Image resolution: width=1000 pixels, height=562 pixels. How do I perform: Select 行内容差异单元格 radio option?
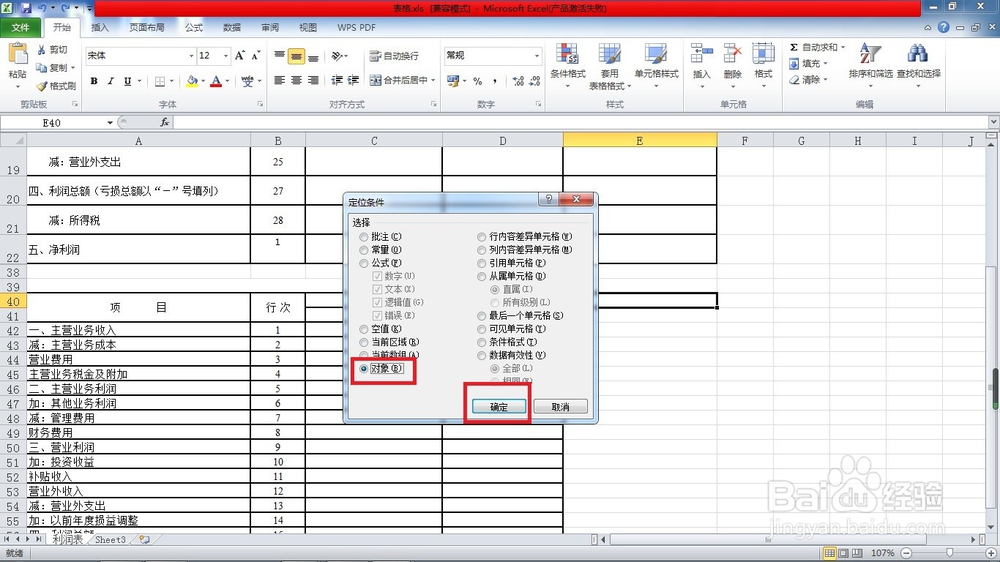click(x=482, y=237)
